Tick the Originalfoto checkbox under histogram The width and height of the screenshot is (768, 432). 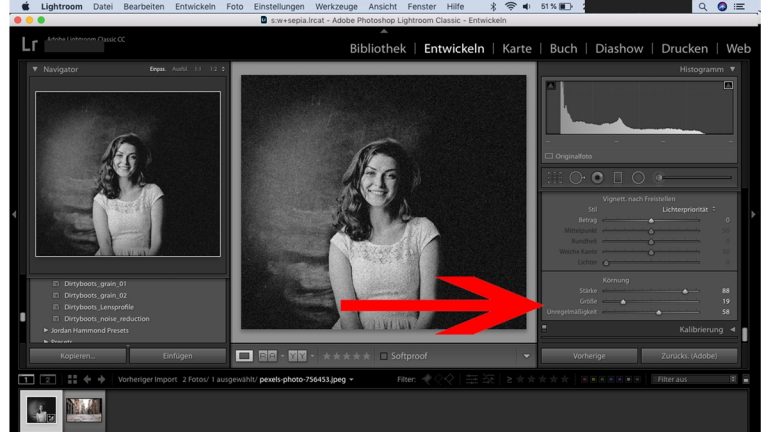549,157
